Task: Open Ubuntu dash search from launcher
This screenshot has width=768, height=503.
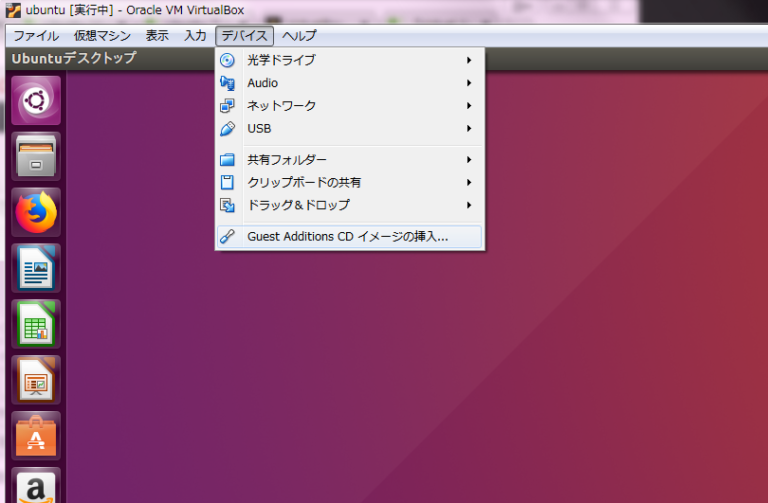Action: (36, 100)
